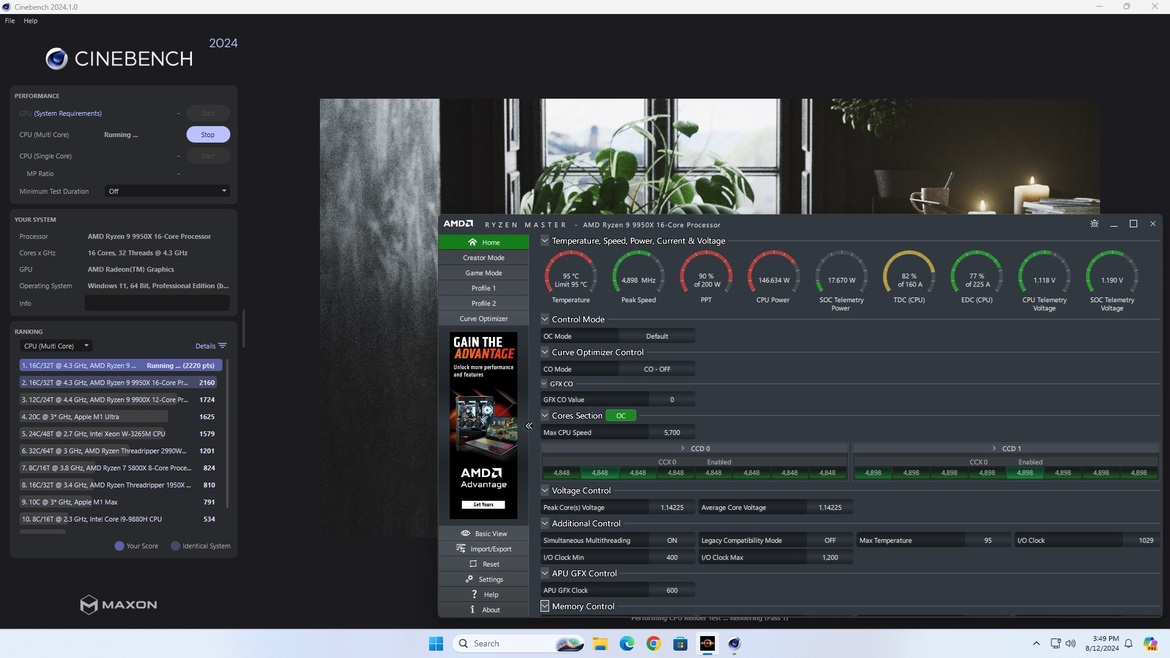
Task: Toggle Legacy Compatibility Mode OFF value
Action: (x=830, y=540)
